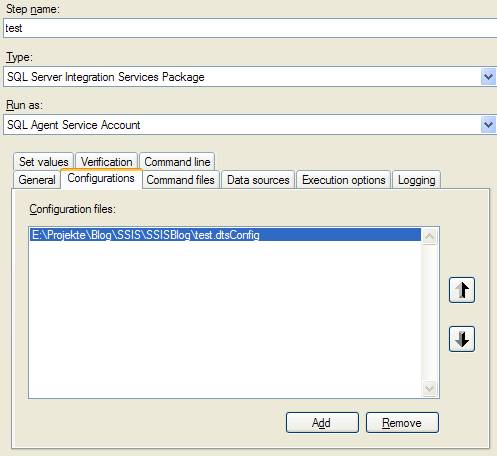Switch to the Set values tab

43,162
